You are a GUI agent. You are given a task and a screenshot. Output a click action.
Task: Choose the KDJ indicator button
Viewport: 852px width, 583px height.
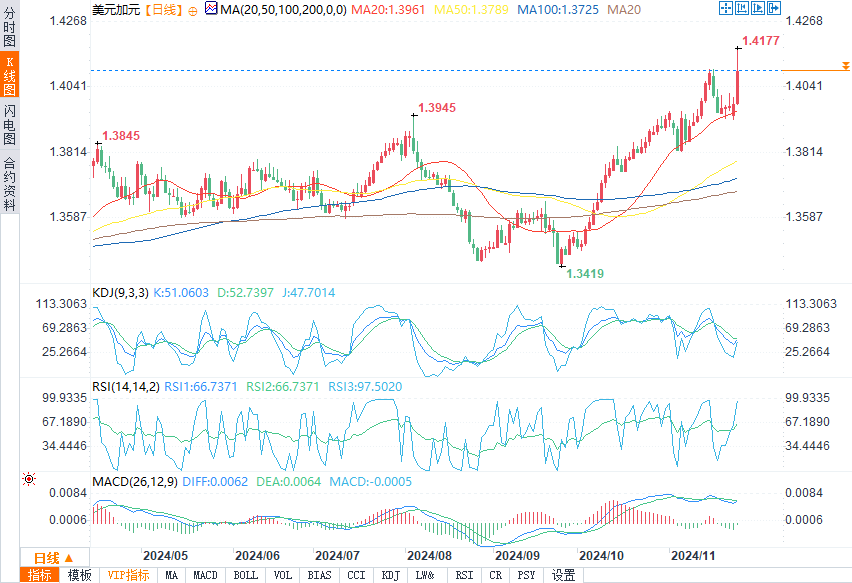pyautogui.click(x=391, y=575)
